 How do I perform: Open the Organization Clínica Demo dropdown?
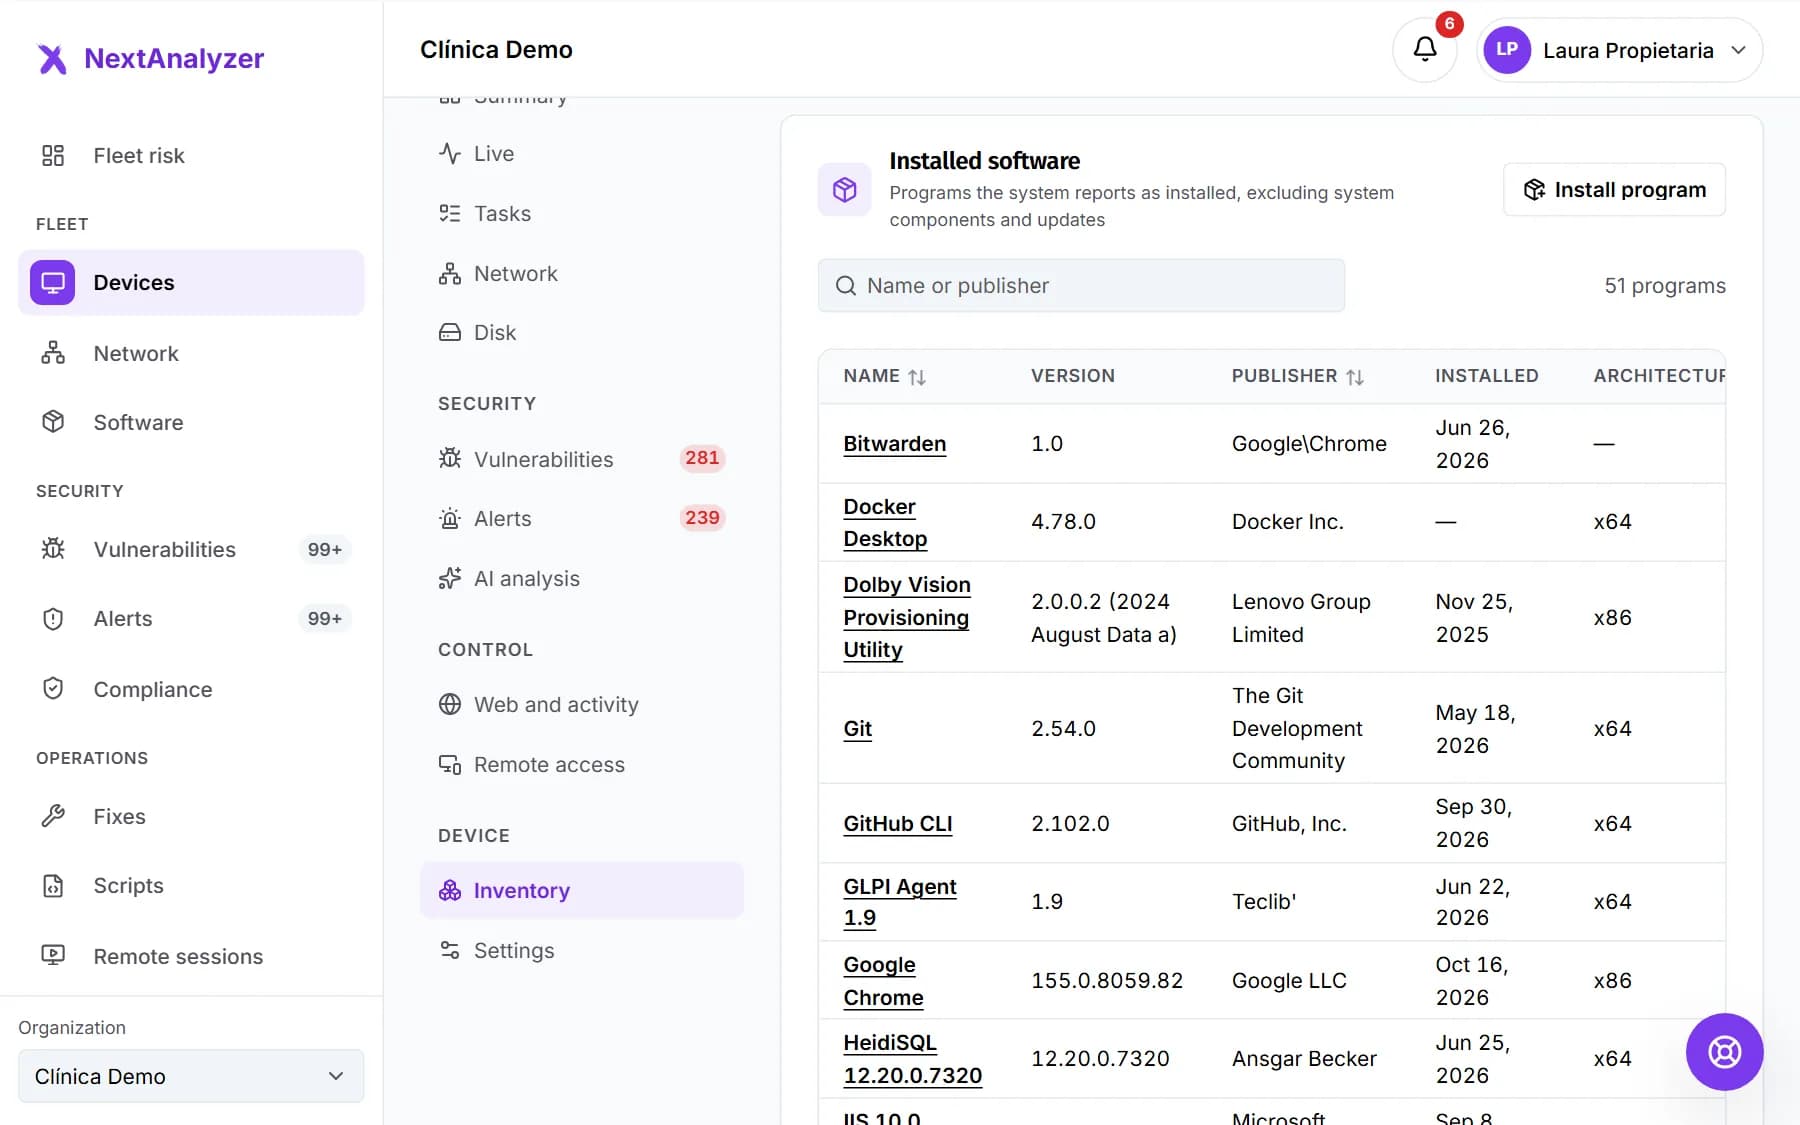(x=191, y=1076)
